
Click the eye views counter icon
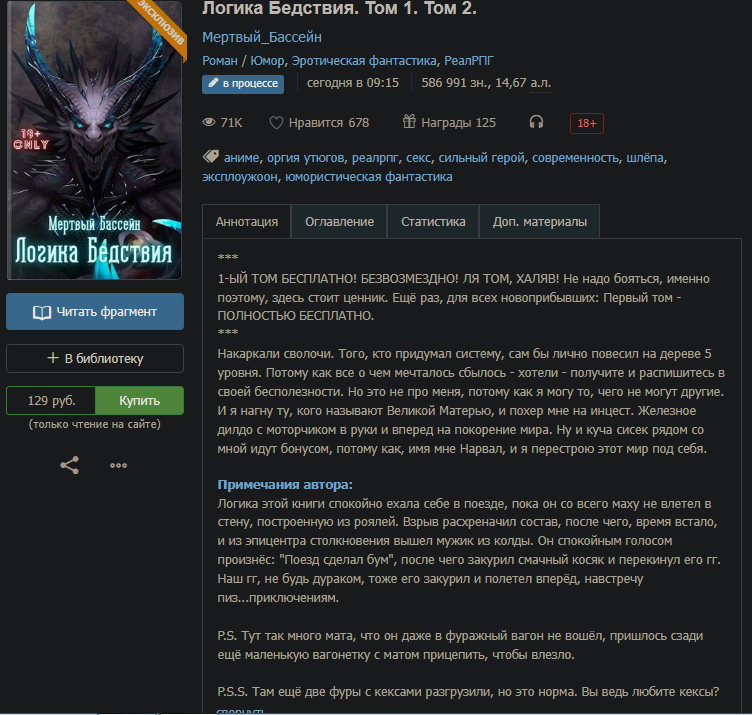click(x=209, y=122)
